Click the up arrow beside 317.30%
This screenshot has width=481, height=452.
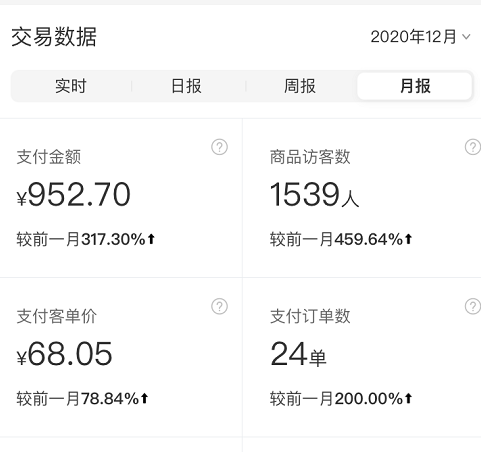[x=151, y=239]
